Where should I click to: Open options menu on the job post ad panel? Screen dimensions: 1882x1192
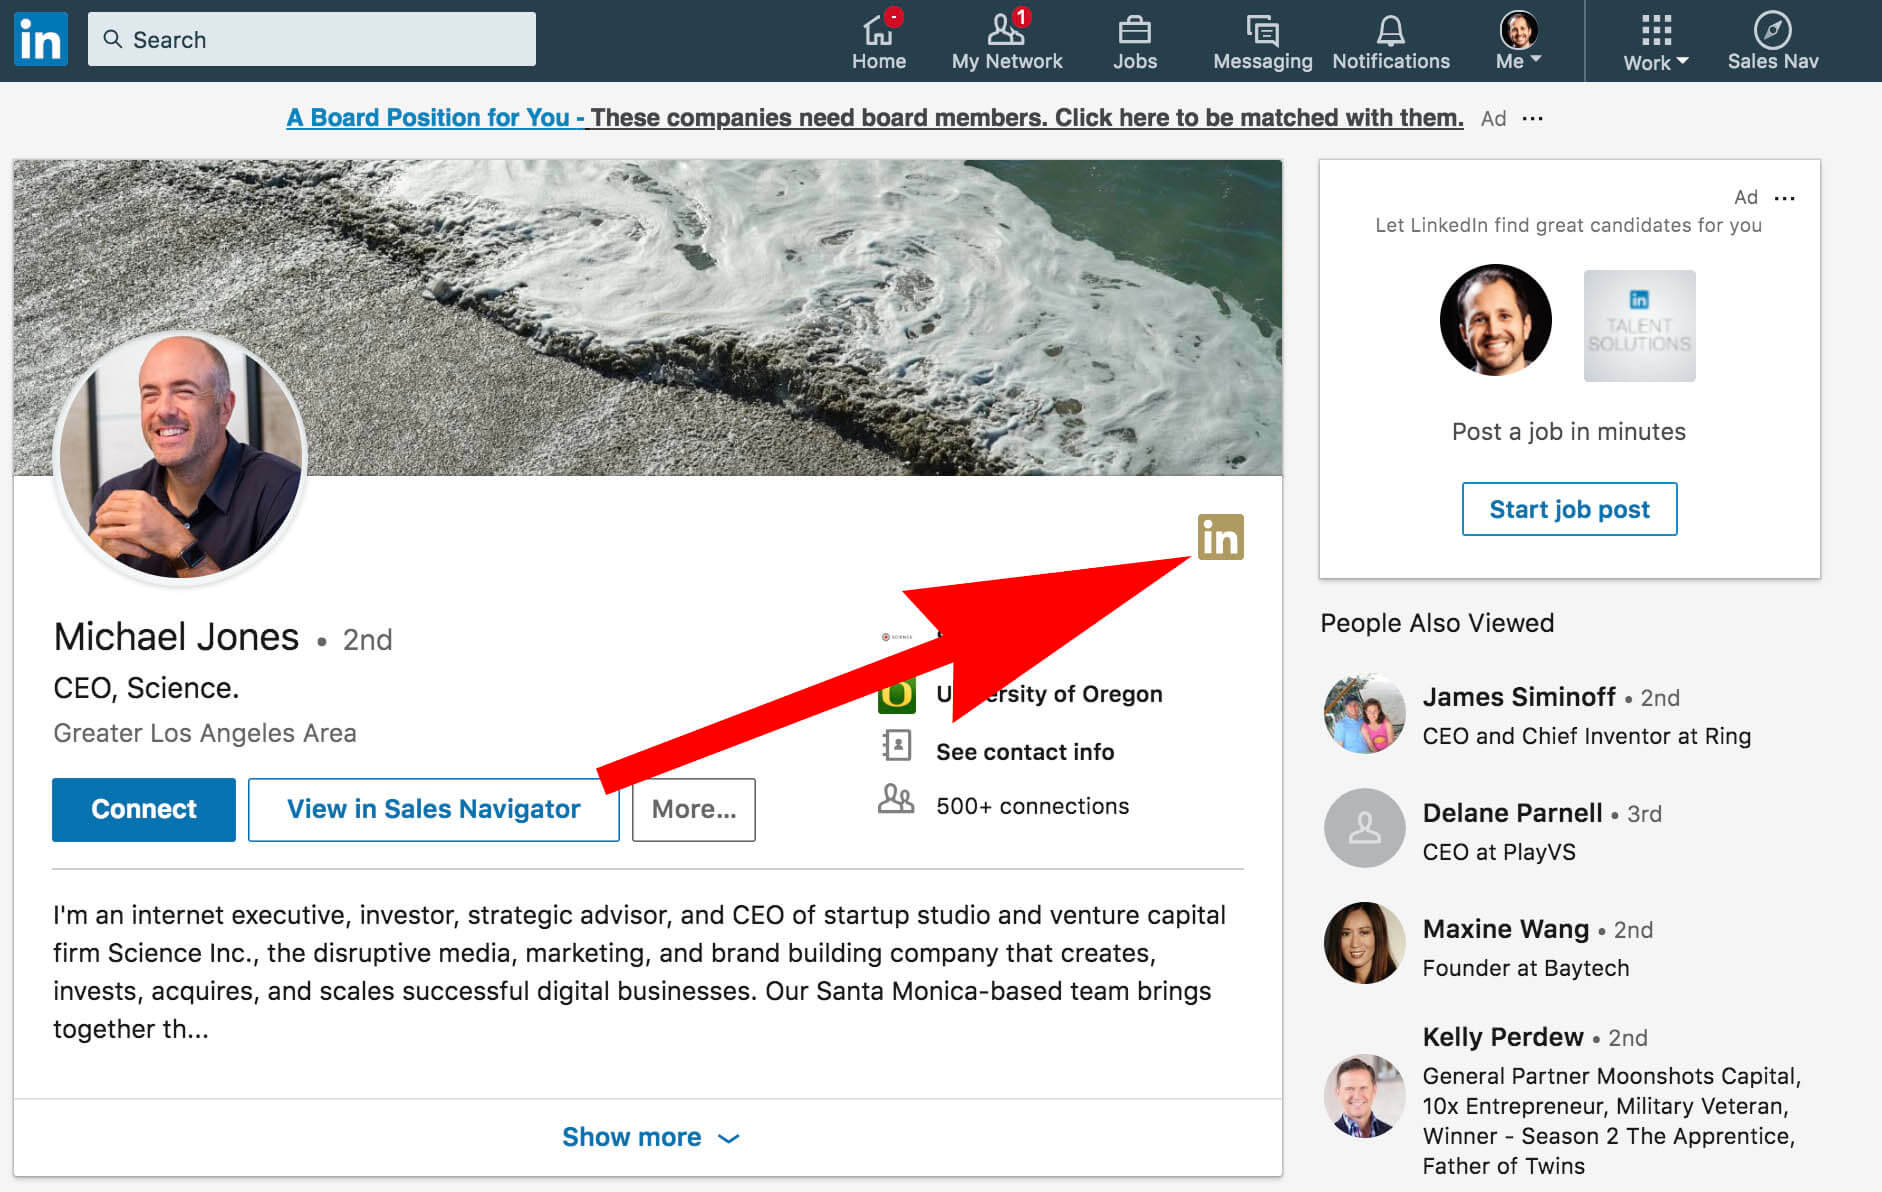tap(1785, 198)
